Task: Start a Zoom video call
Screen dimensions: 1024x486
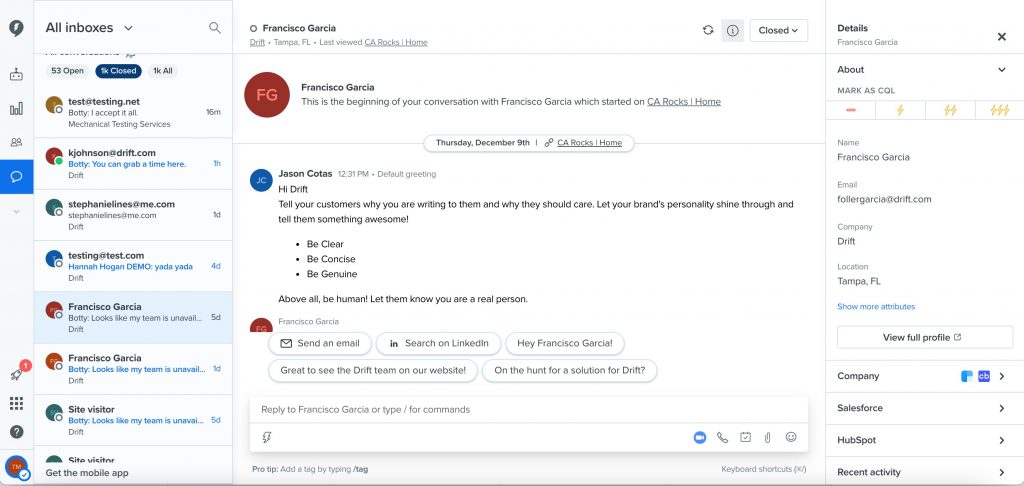Action: pyautogui.click(x=699, y=437)
